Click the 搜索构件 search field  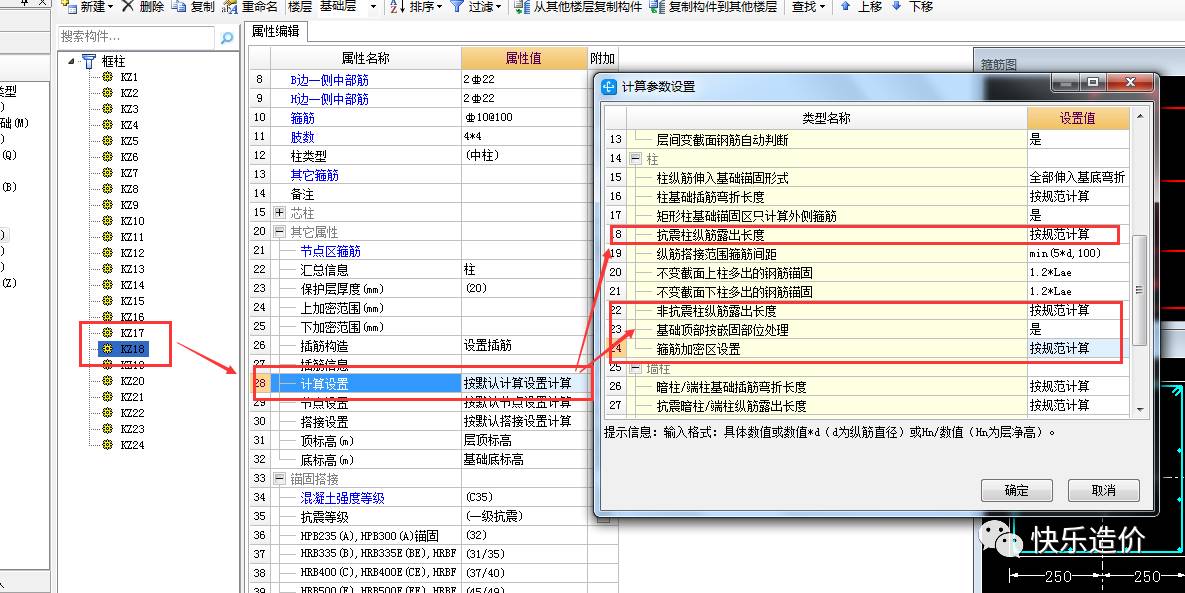(x=140, y=37)
